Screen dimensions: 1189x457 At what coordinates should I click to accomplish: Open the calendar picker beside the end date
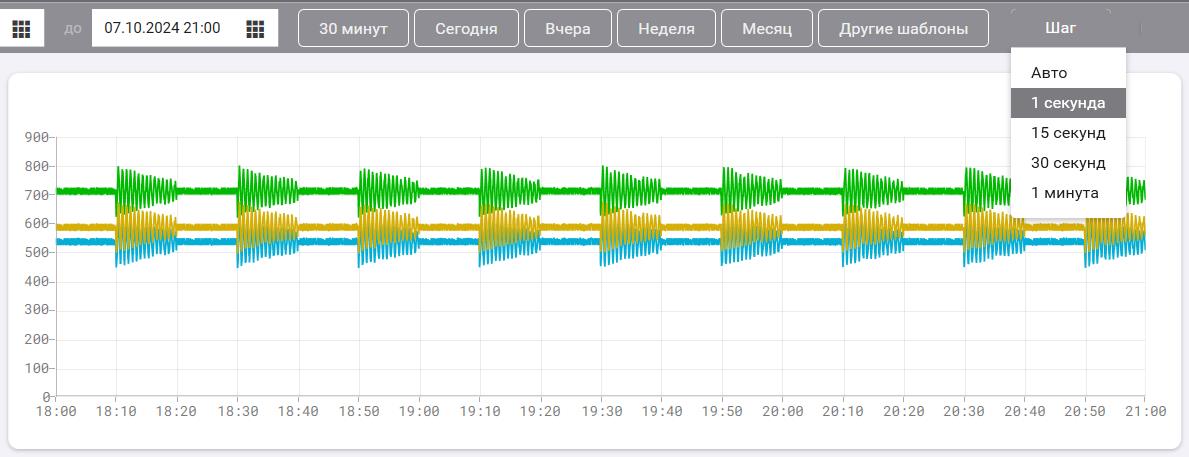255,29
